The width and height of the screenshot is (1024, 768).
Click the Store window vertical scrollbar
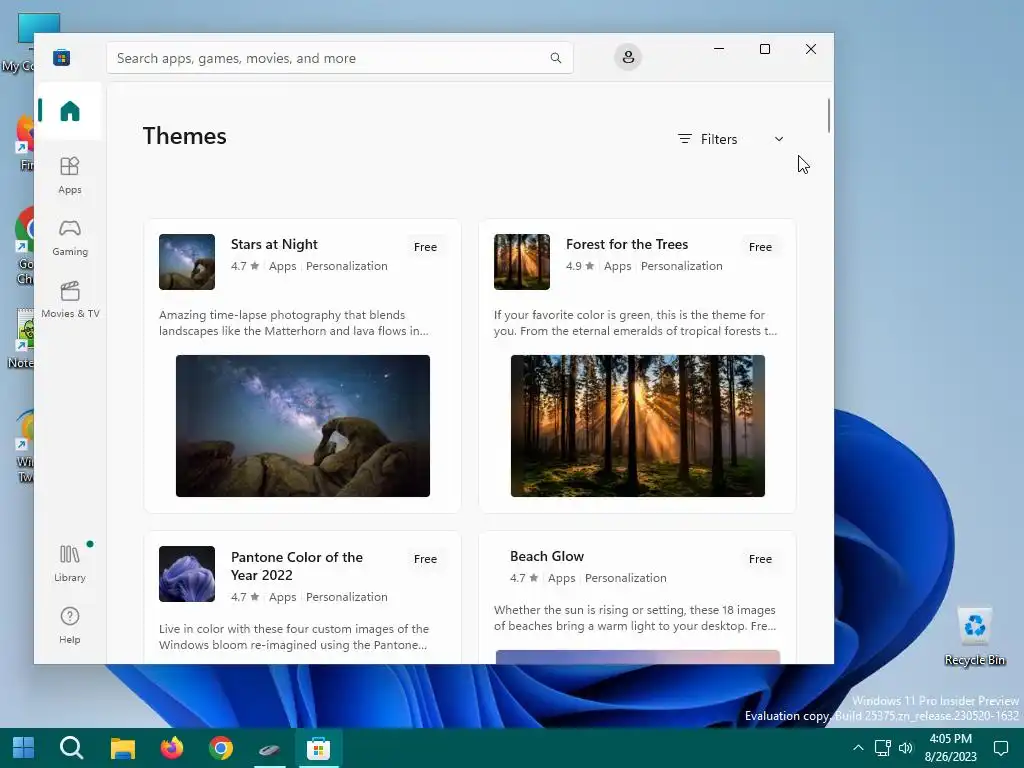829,116
